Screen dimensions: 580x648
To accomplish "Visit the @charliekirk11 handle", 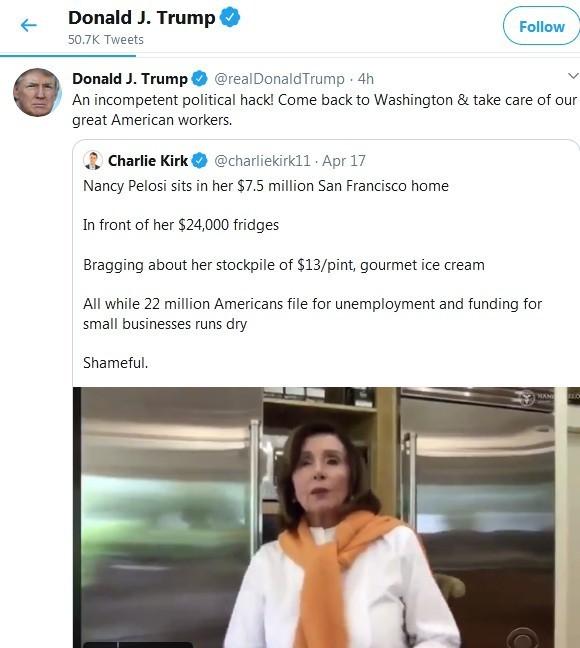I will [262, 161].
